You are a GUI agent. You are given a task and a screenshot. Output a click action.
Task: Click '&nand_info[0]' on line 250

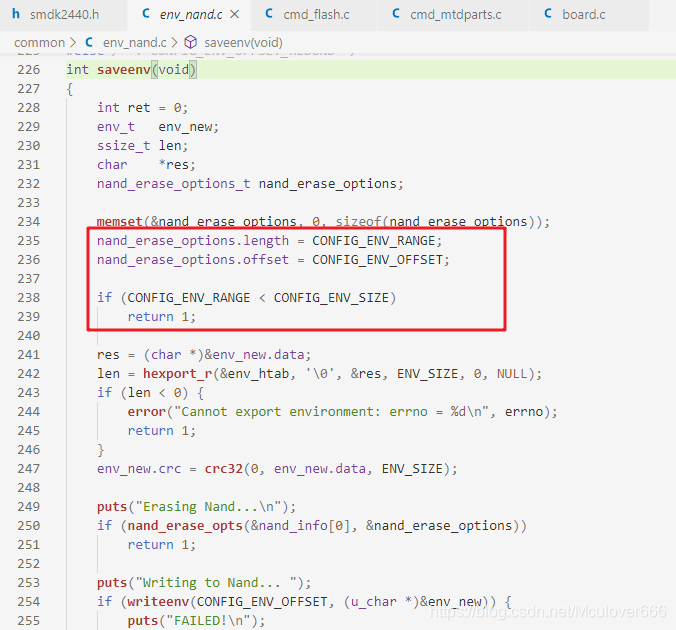point(300,526)
